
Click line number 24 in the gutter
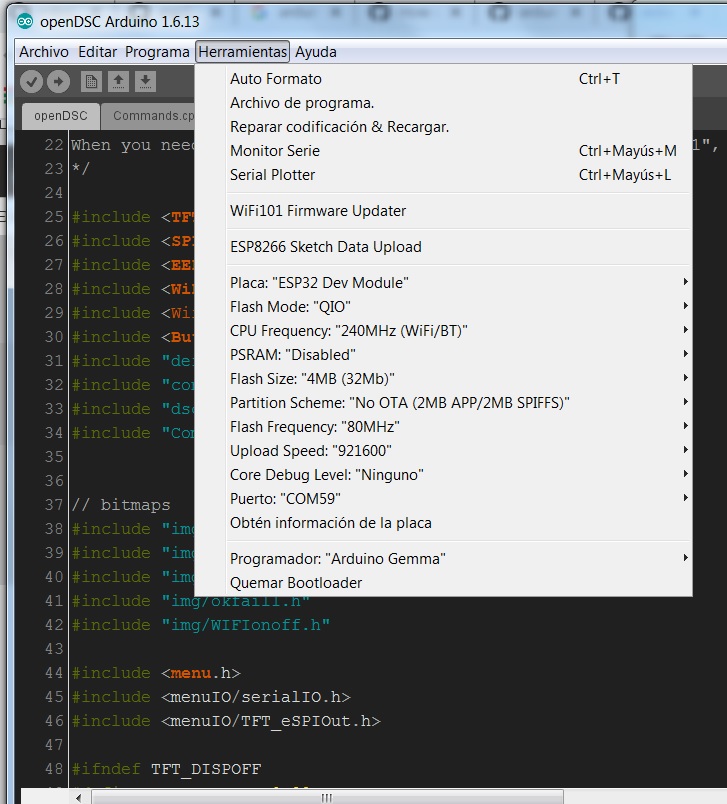[53, 193]
